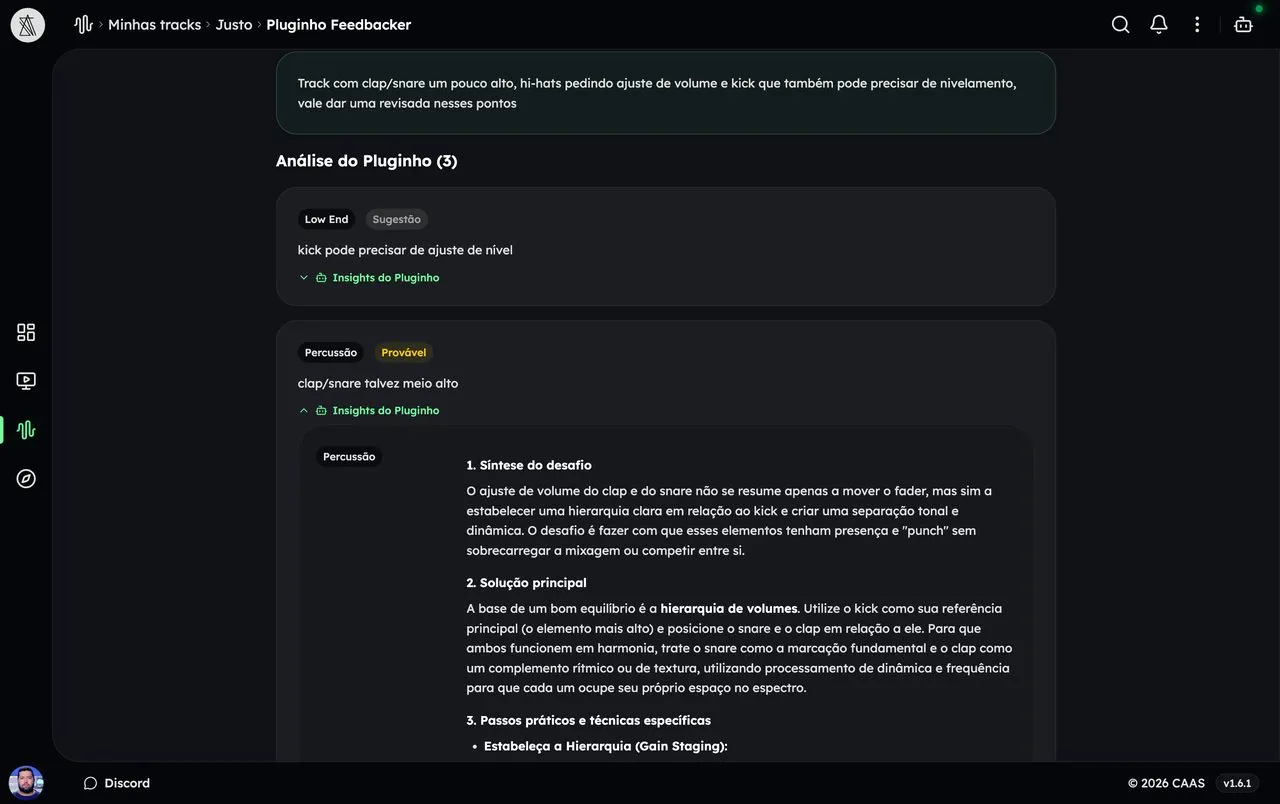Click the Sugestão status badge

pos(397,219)
